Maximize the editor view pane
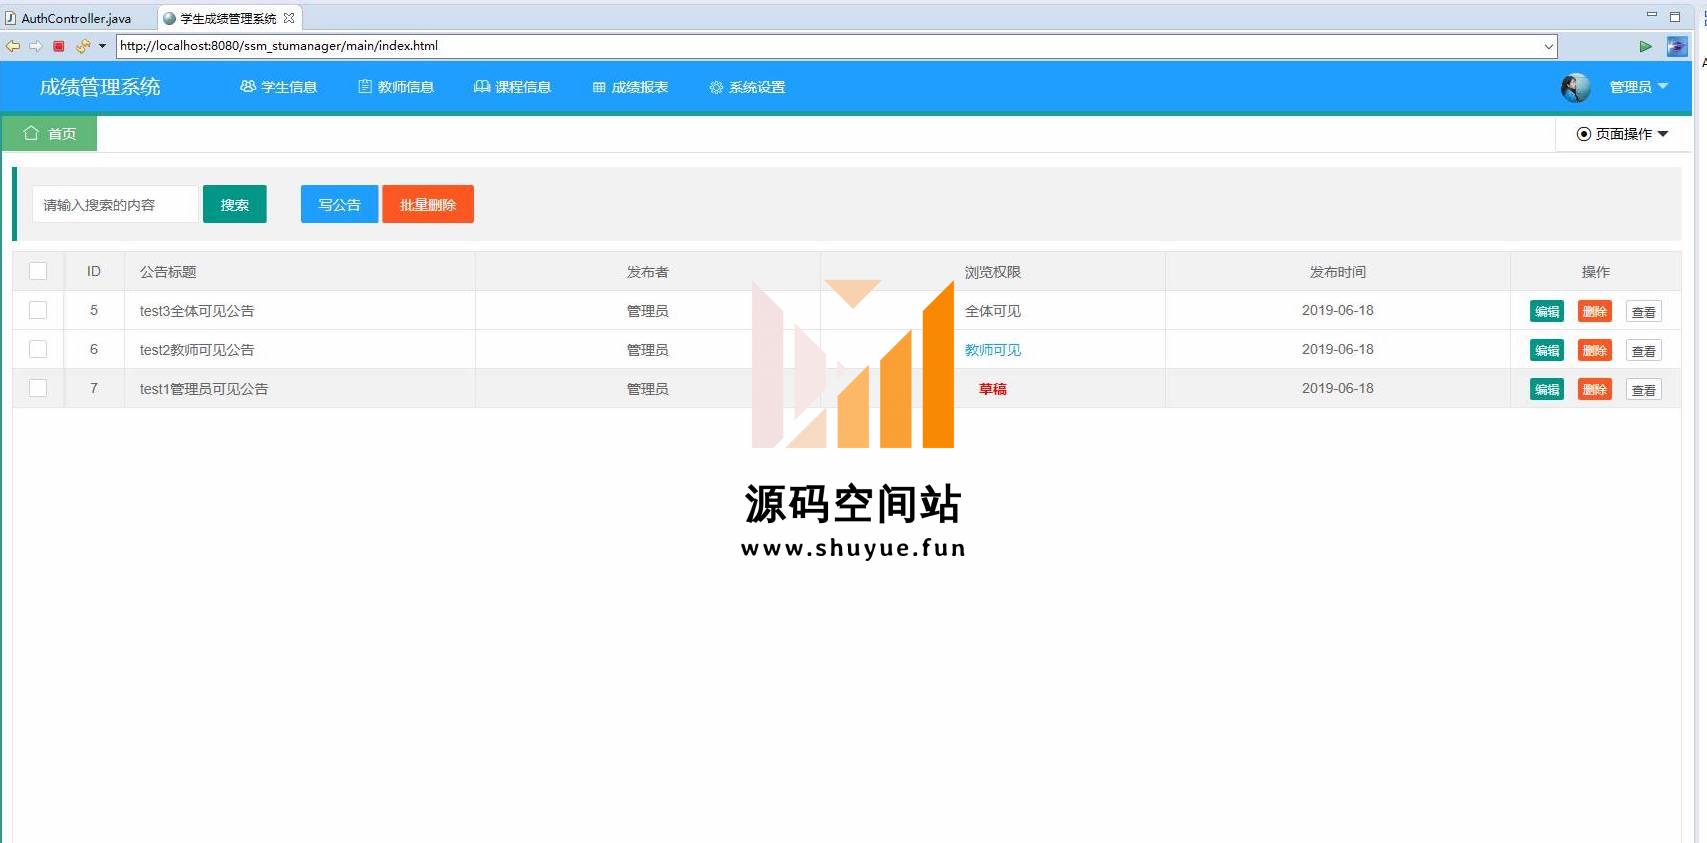Viewport: 1707px width, 843px height. tap(1675, 16)
